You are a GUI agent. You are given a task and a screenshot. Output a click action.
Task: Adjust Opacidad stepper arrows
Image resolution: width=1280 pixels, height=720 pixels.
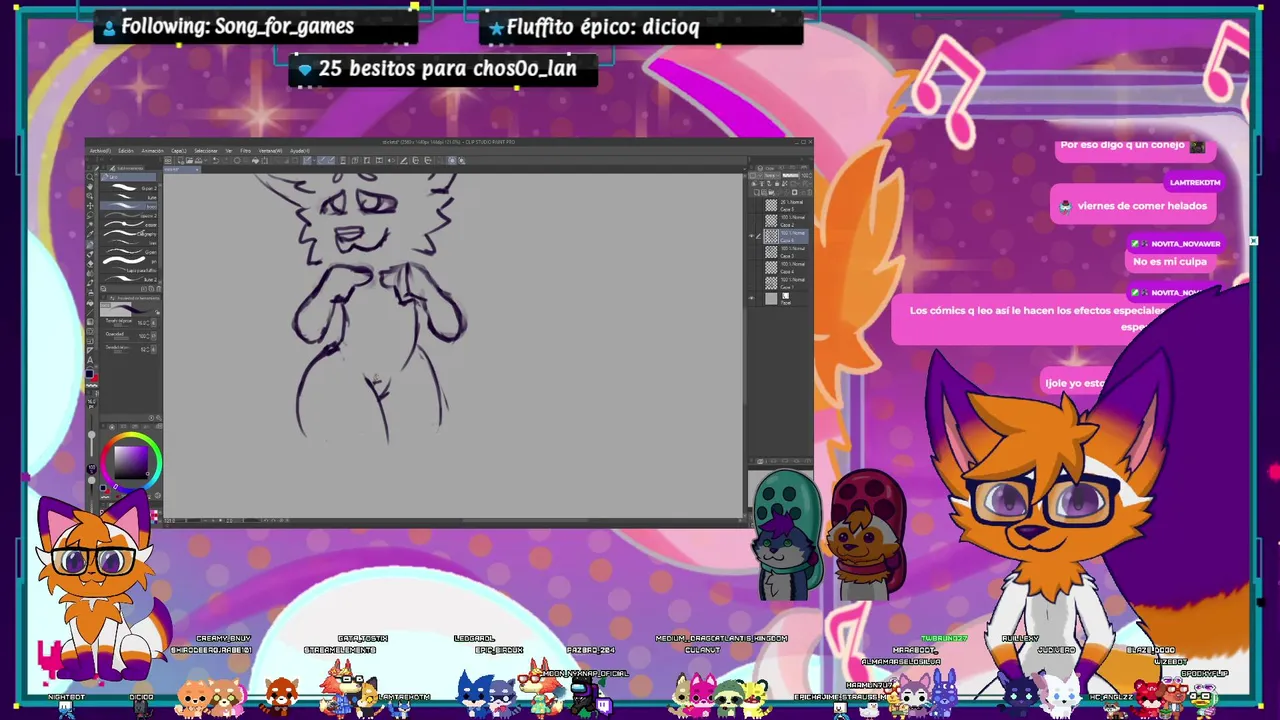coord(148,336)
